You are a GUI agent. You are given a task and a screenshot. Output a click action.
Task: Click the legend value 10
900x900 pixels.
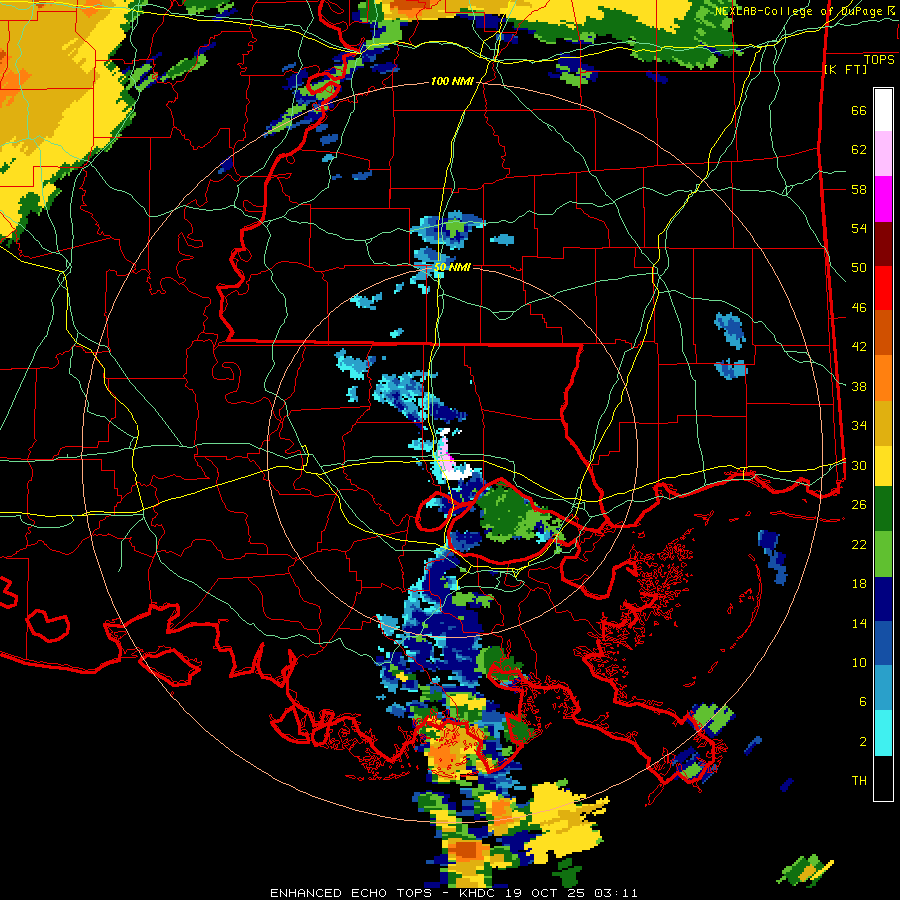(x=859, y=663)
